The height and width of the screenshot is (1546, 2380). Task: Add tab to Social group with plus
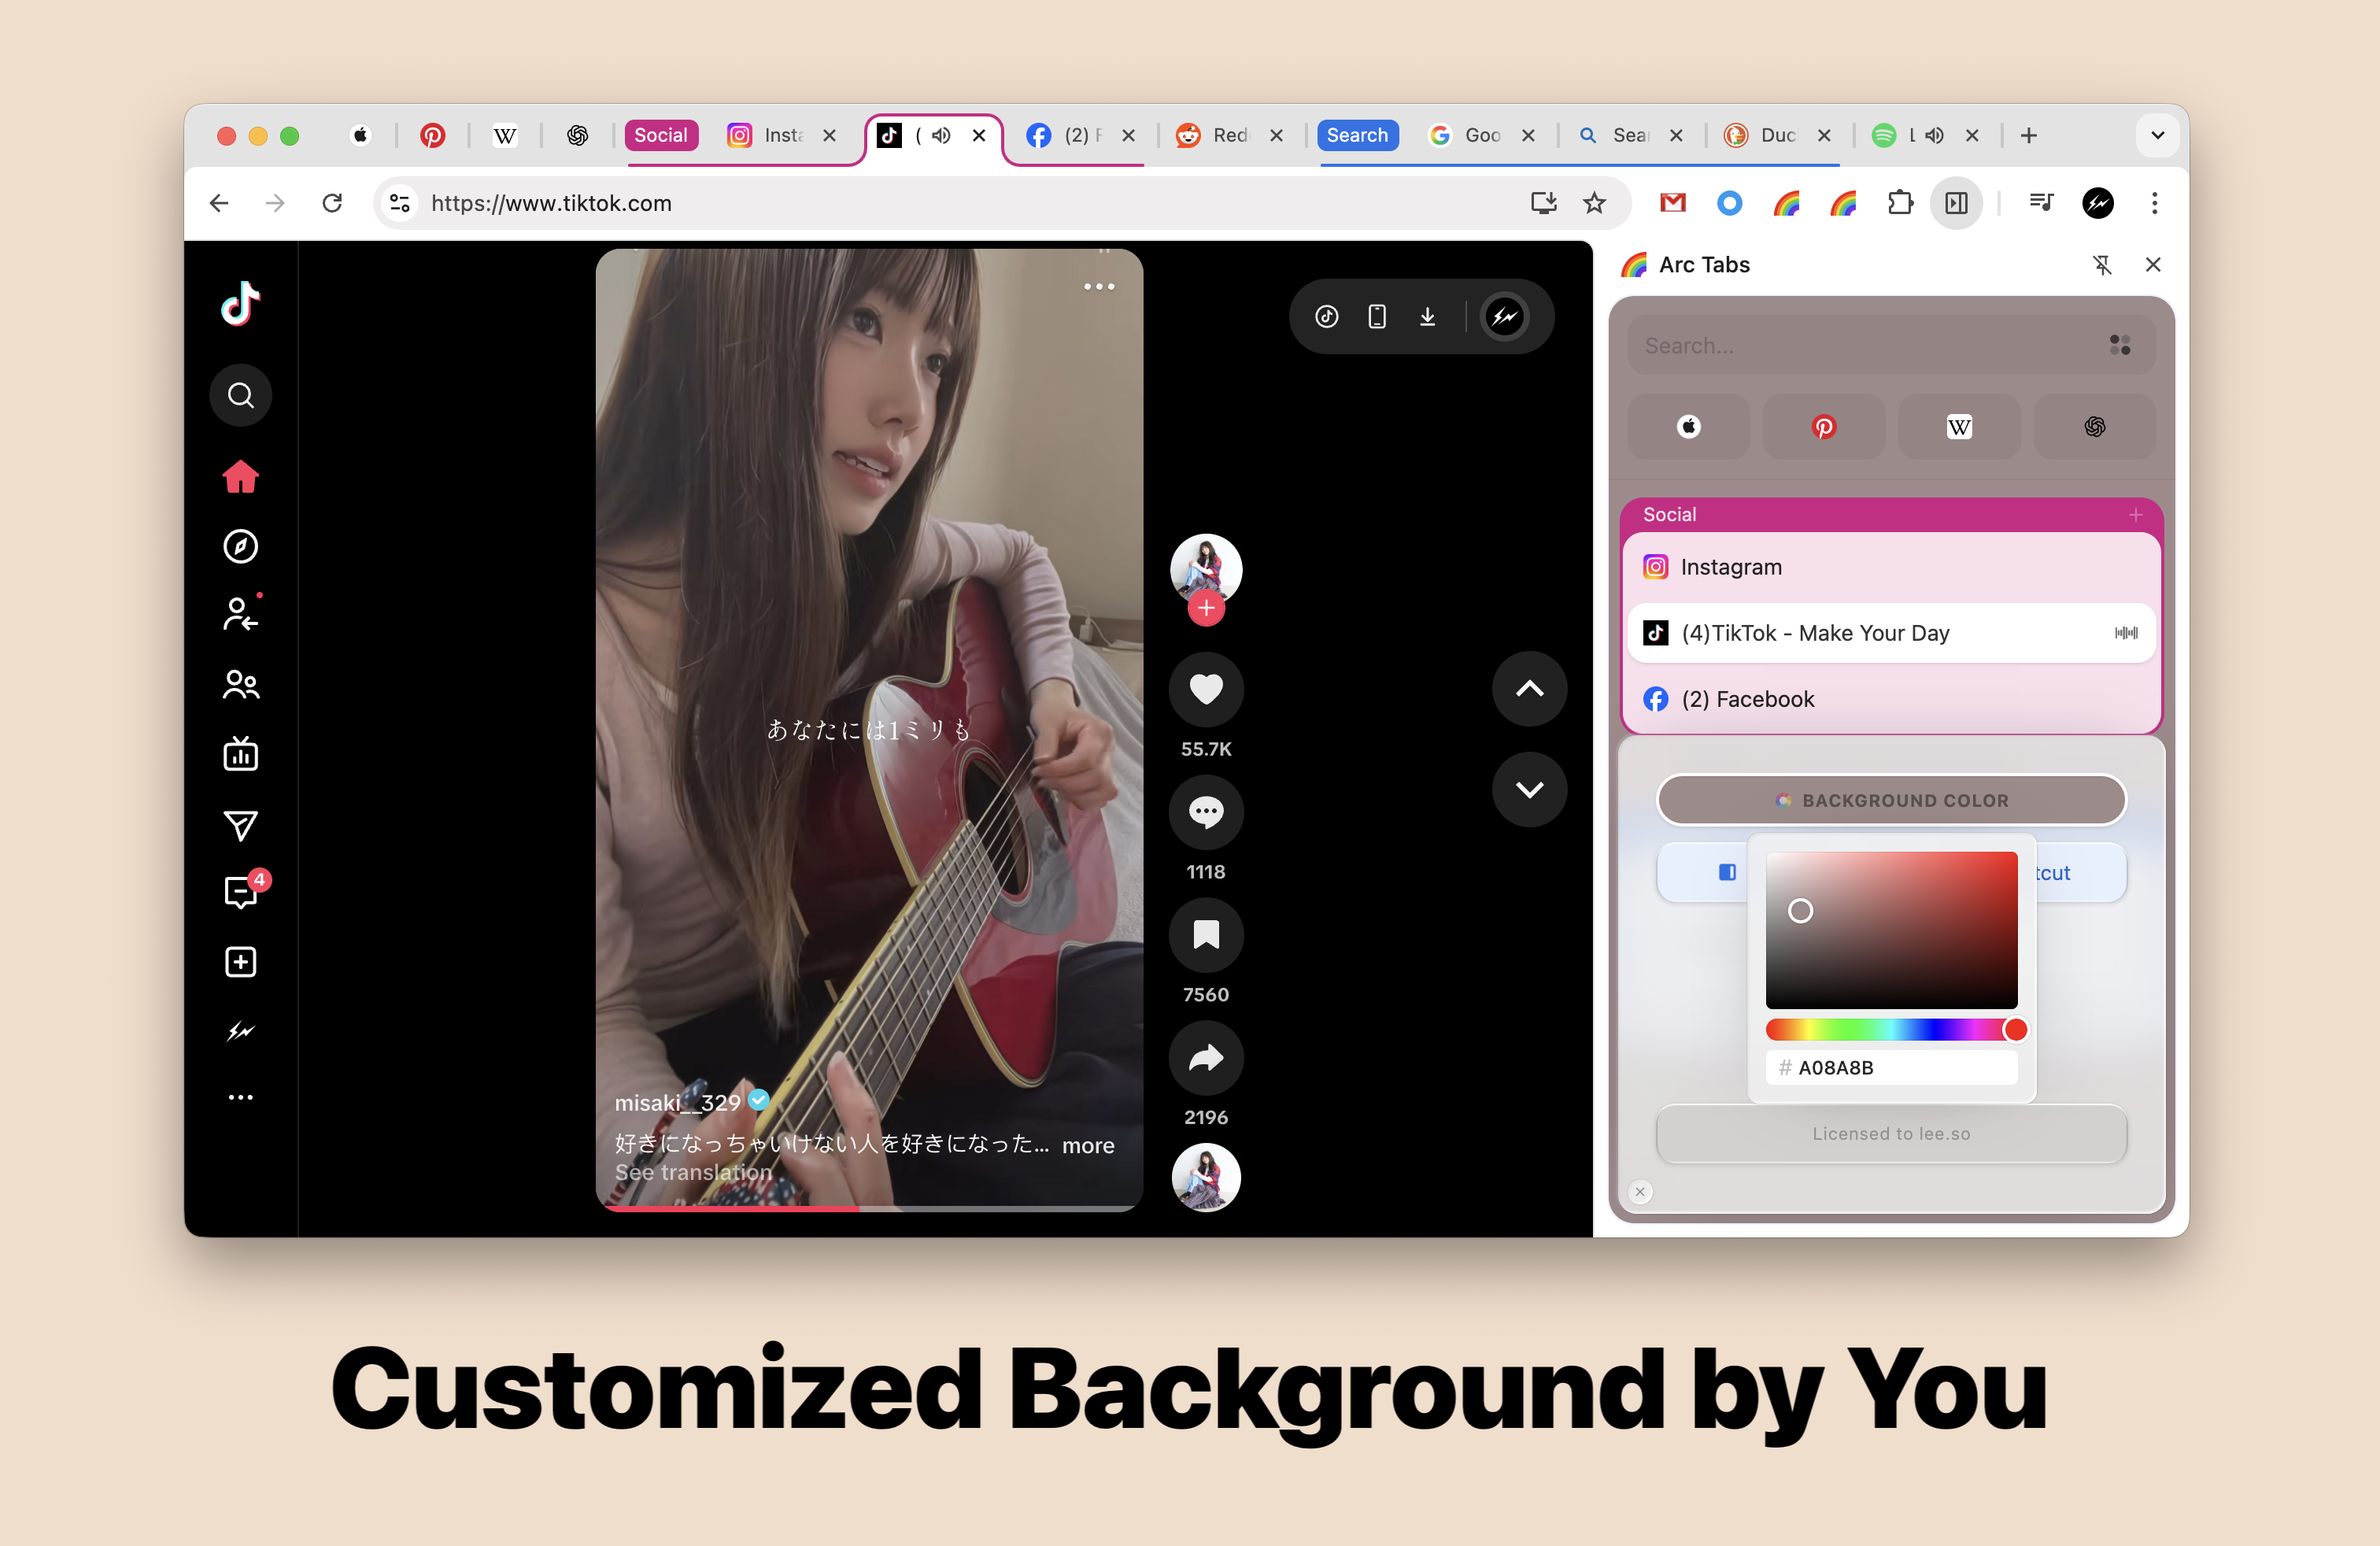click(2135, 515)
